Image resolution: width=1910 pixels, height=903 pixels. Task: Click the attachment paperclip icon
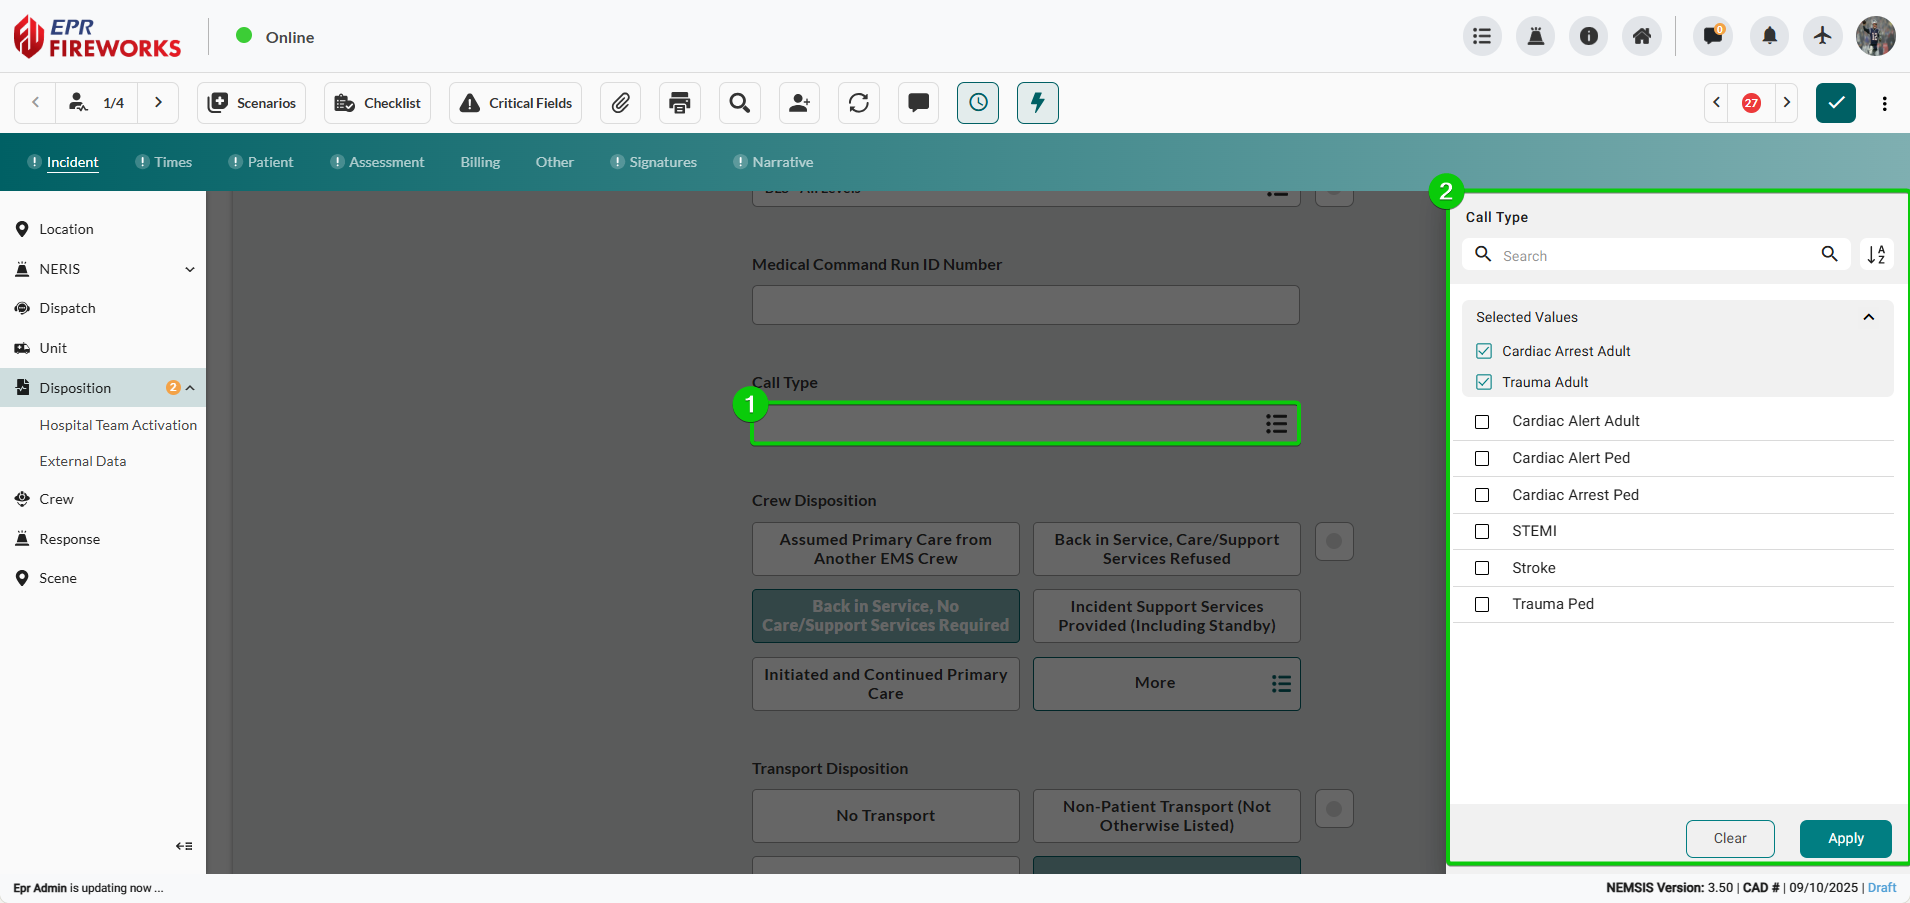(620, 103)
